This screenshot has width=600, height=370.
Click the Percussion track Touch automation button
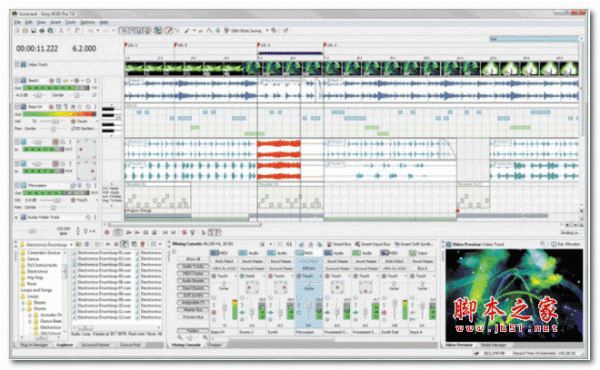[79, 200]
